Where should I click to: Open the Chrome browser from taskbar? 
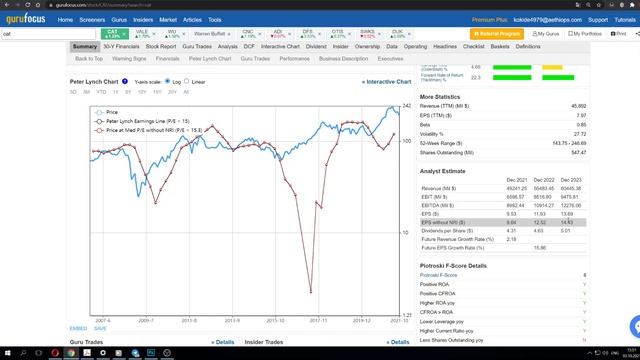(71, 353)
